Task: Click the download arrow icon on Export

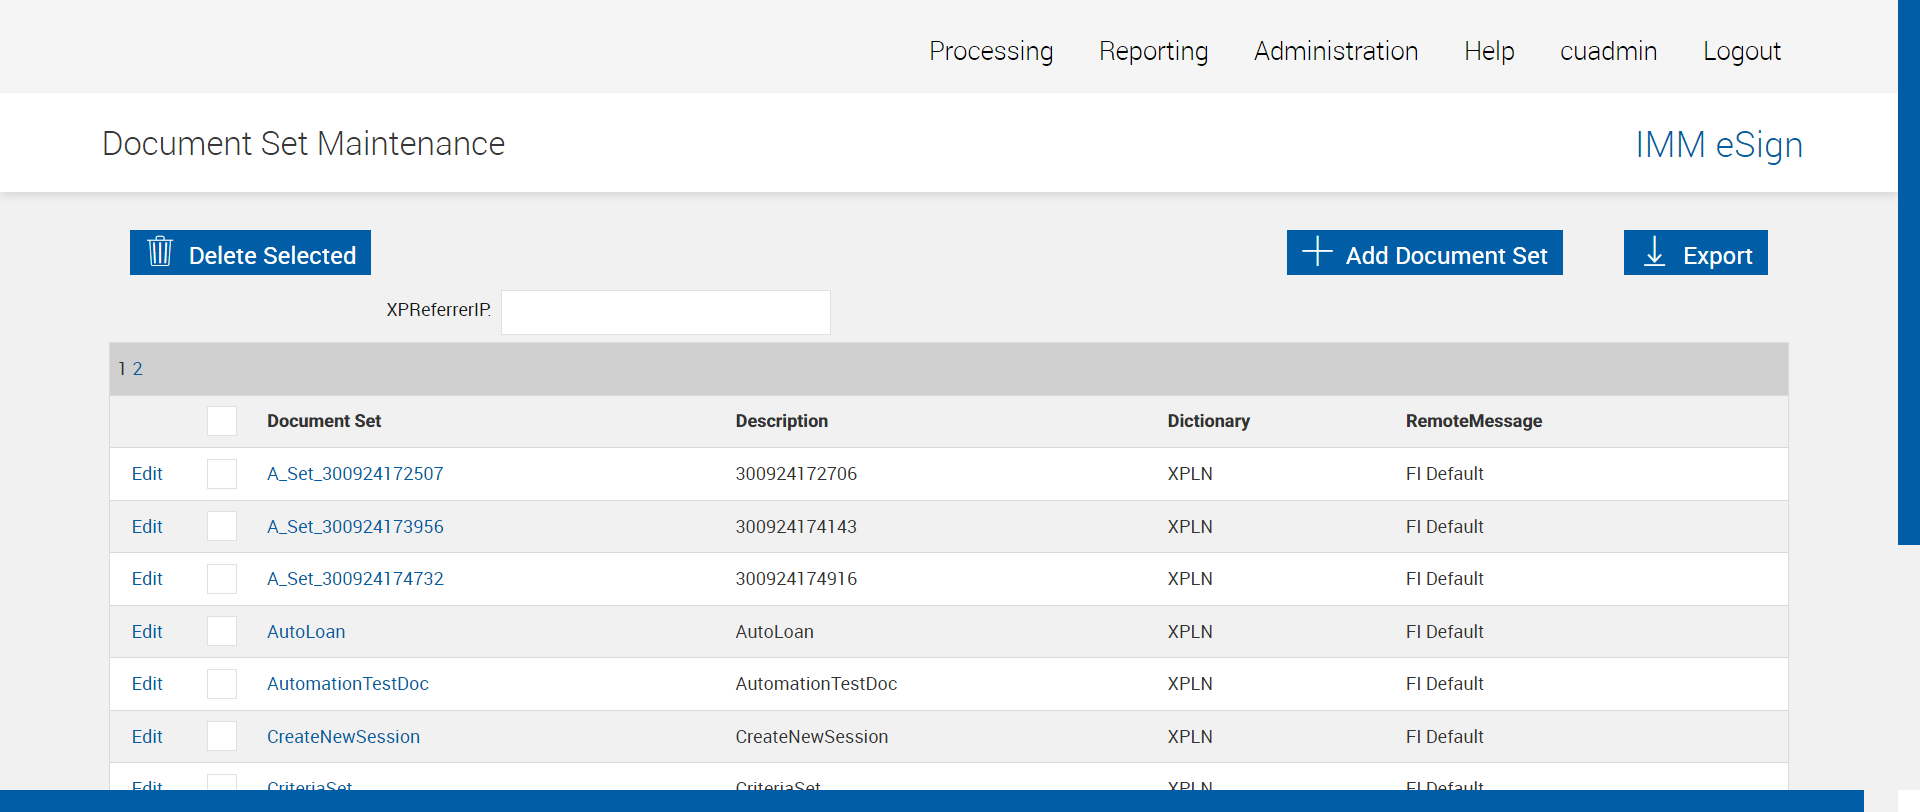Action: tap(1655, 252)
